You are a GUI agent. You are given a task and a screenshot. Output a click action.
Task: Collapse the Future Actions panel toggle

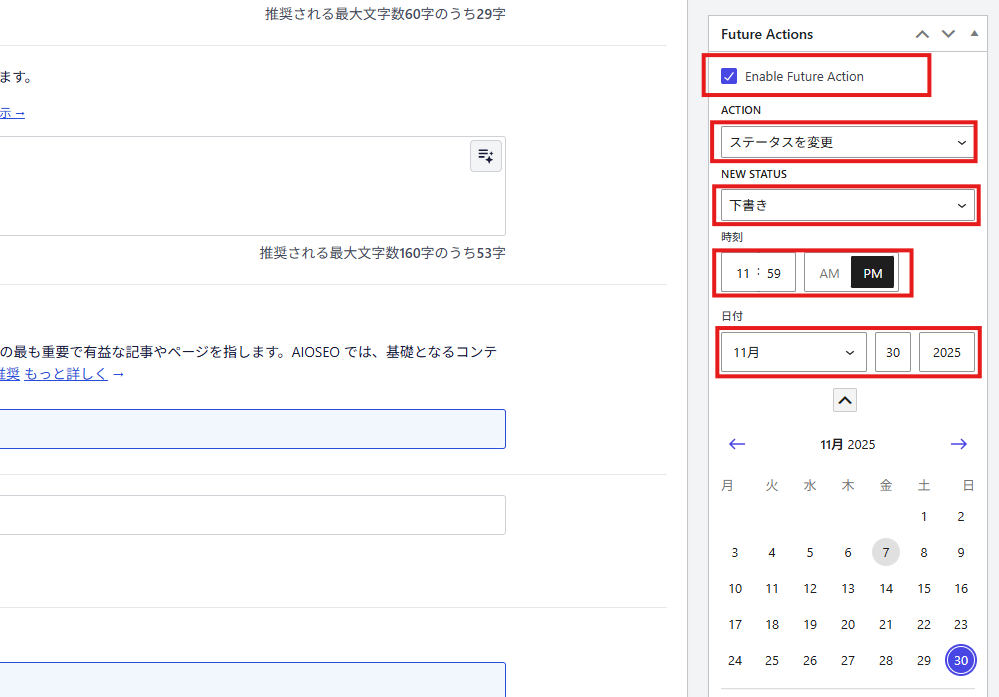pos(974,34)
